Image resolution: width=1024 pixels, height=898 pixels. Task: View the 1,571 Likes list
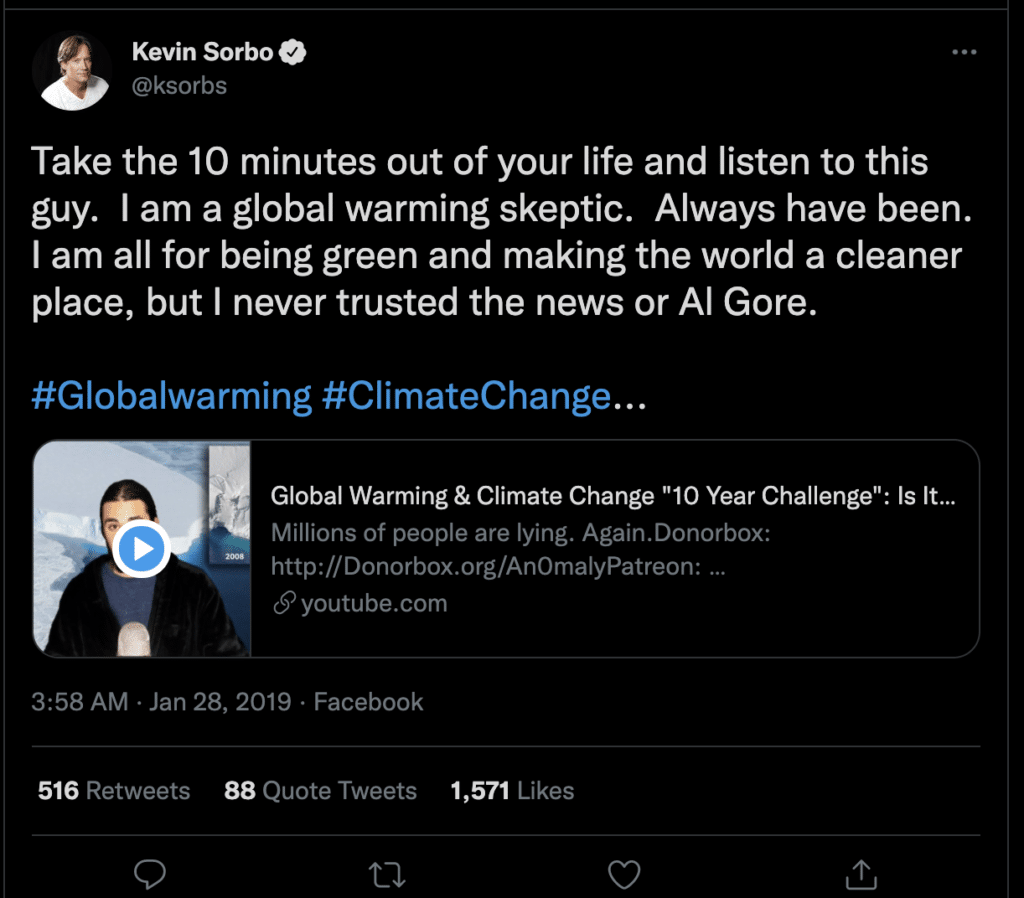pyautogui.click(x=512, y=791)
